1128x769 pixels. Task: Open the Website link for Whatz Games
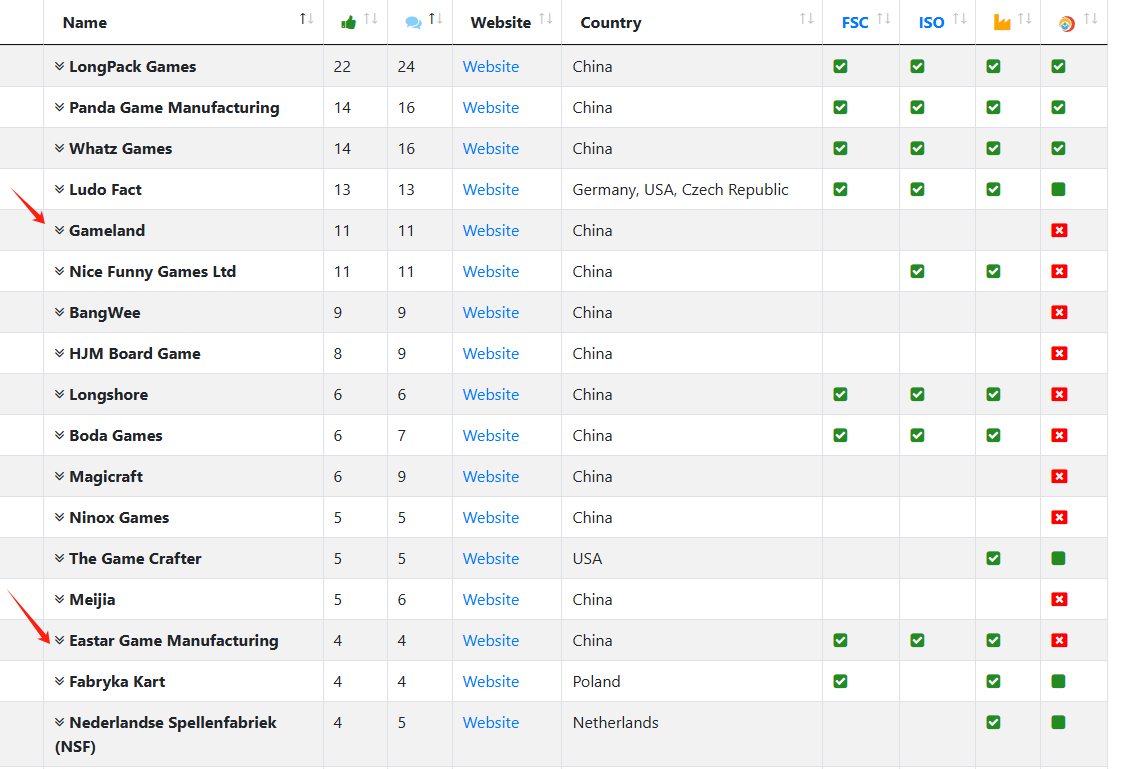point(491,149)
